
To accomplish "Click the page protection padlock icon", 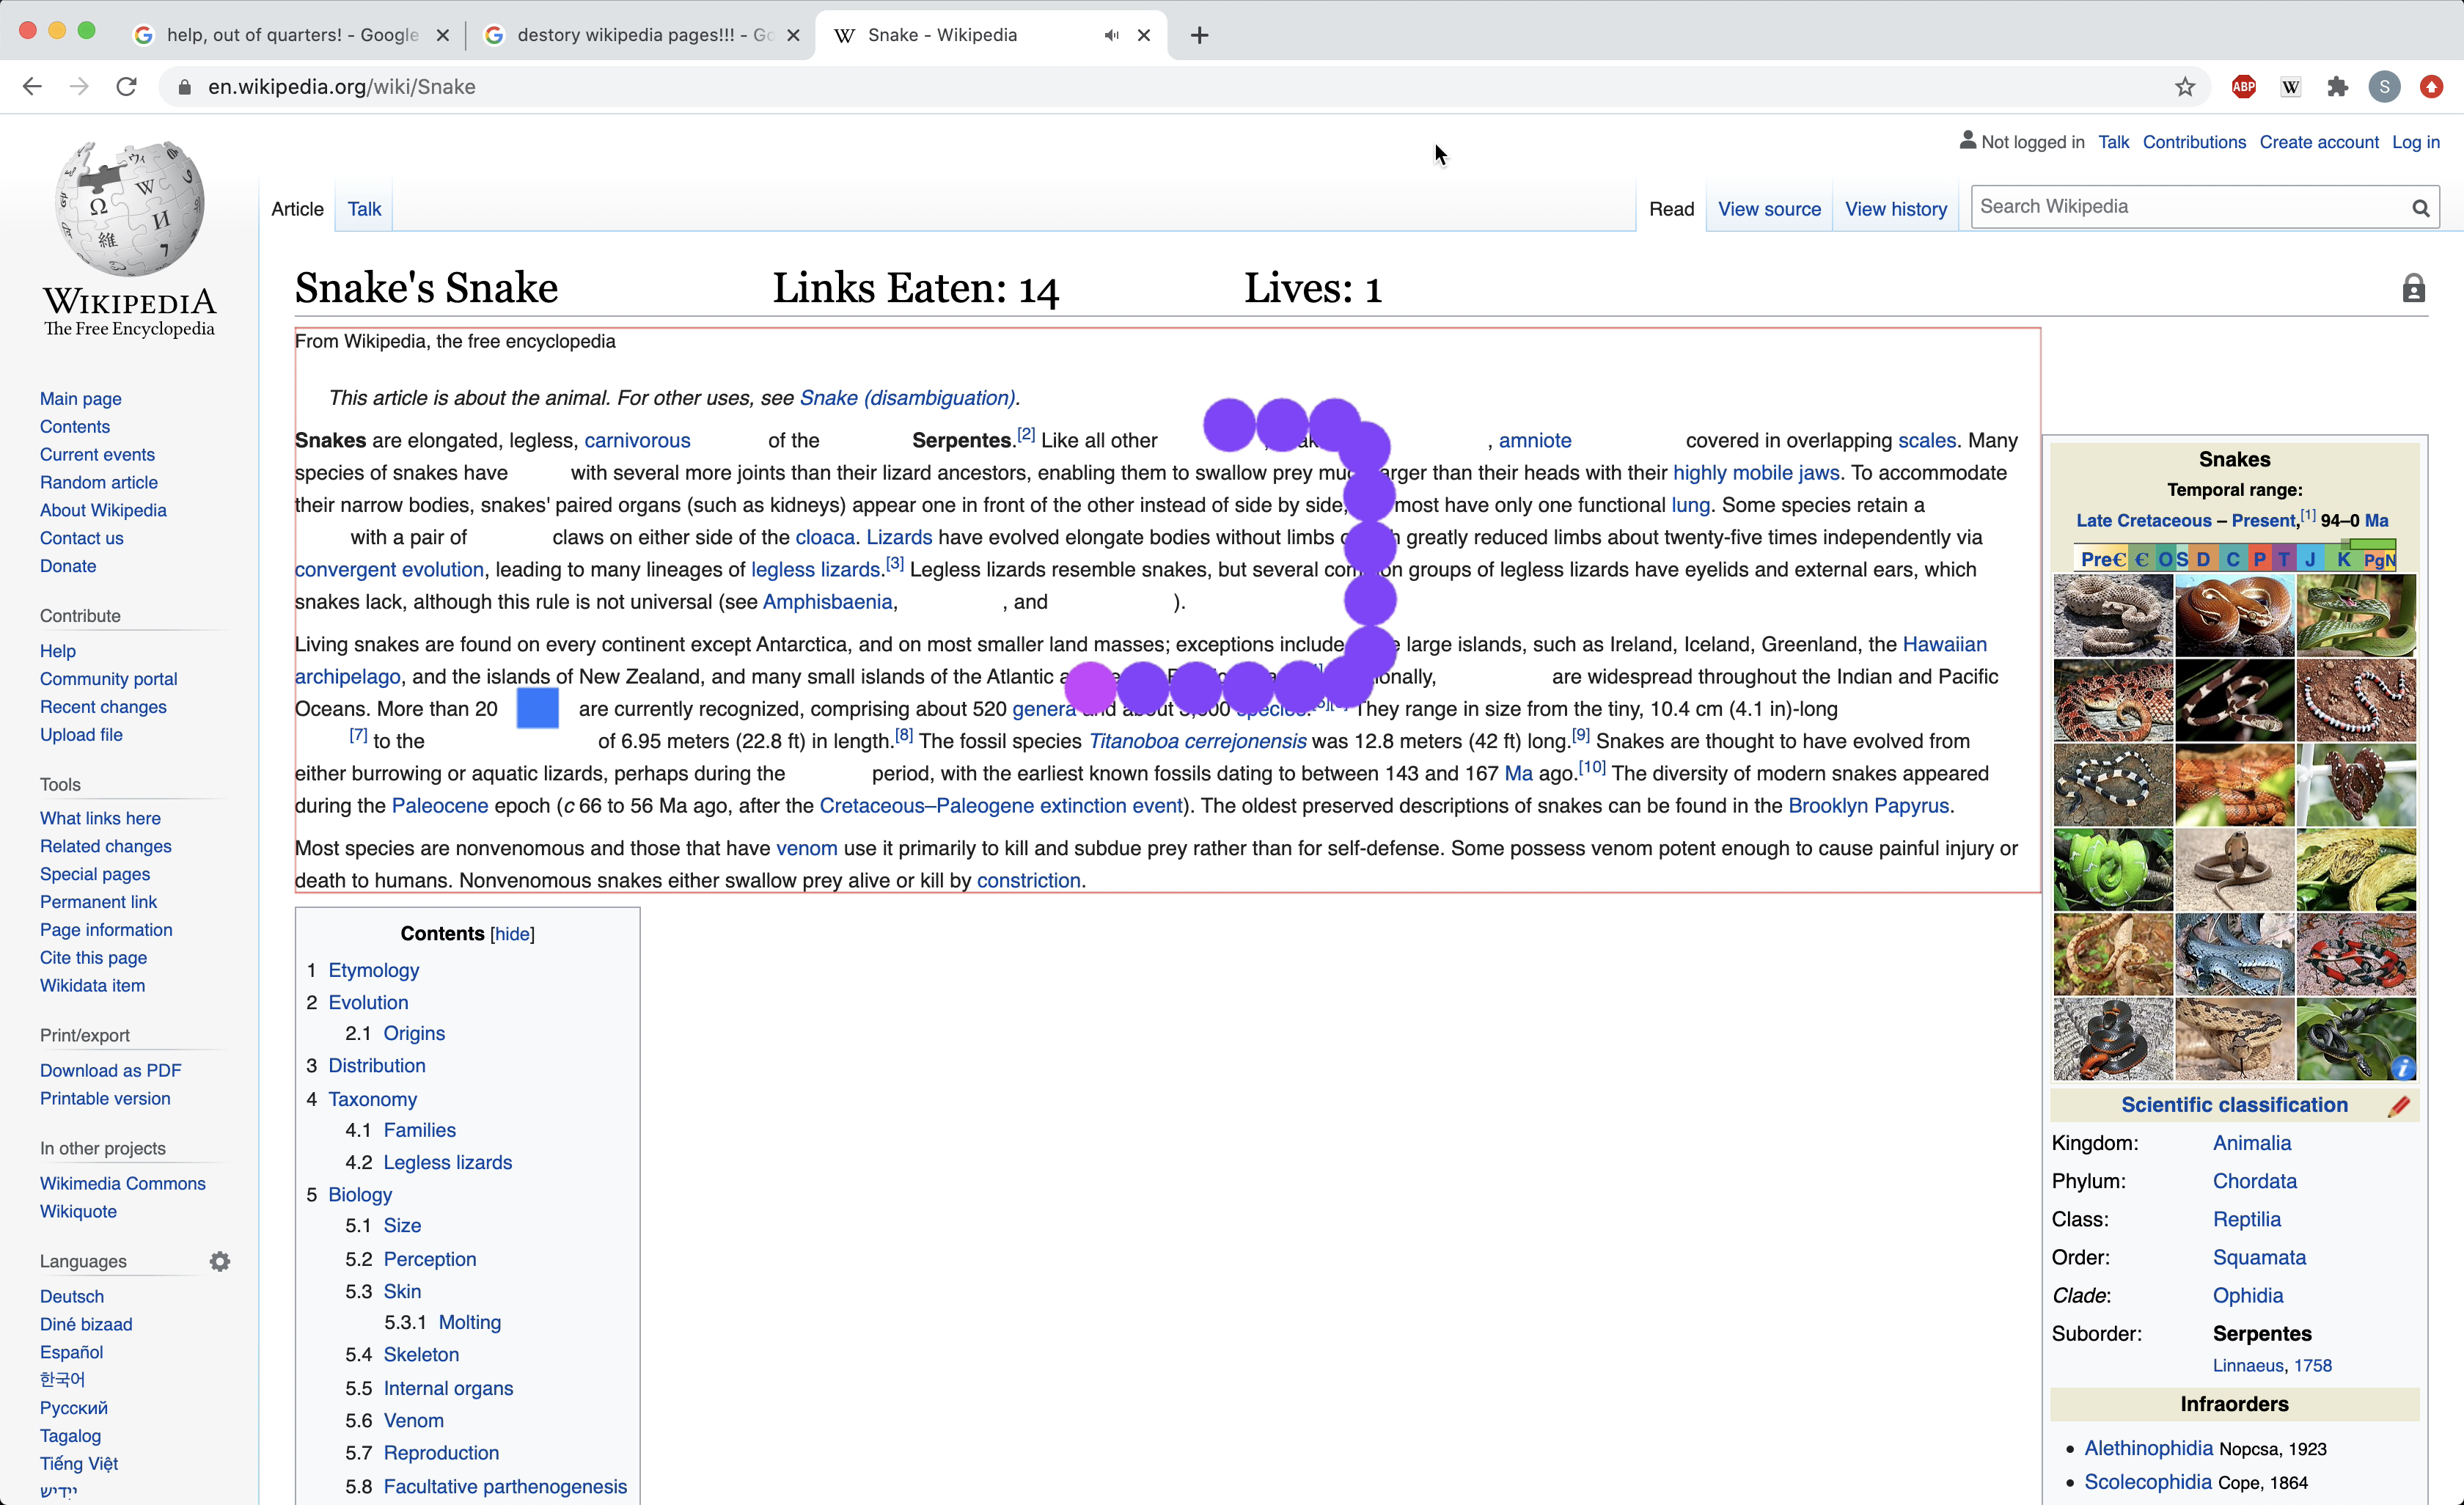I will click(2413, 289).
